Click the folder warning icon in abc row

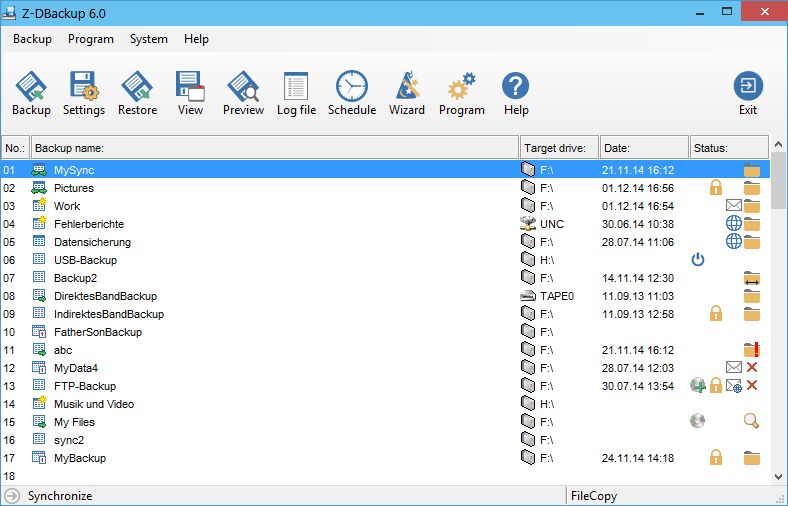point(752,349)
